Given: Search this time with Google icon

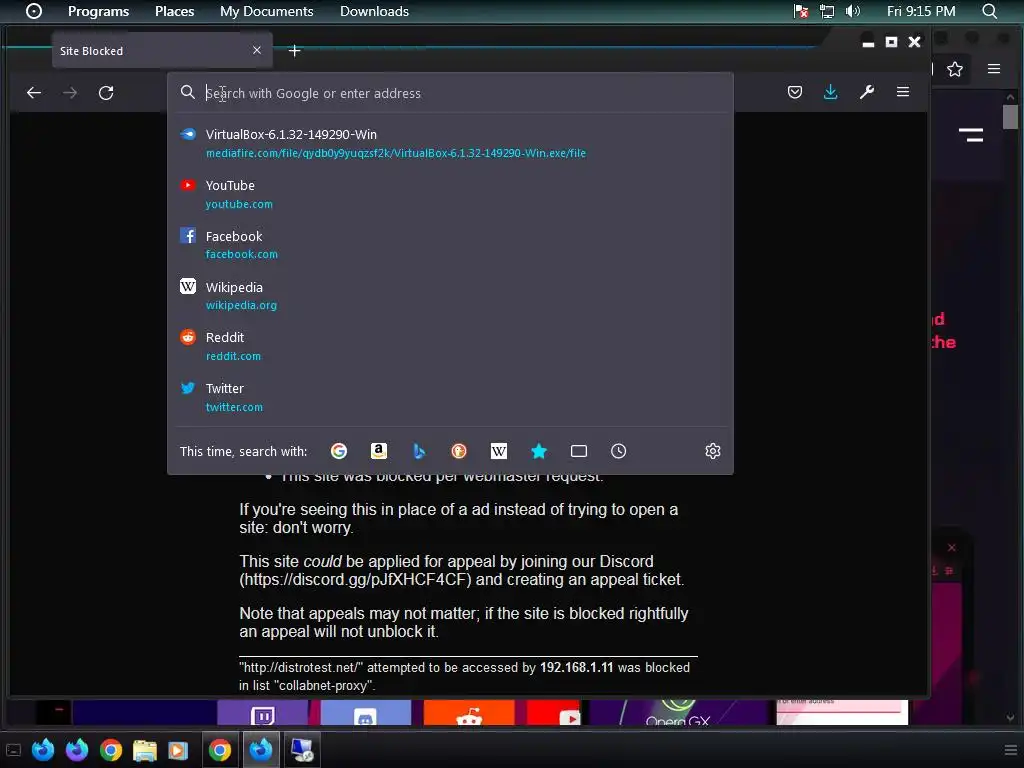Looking at the screenshot, I should [339, 451].
